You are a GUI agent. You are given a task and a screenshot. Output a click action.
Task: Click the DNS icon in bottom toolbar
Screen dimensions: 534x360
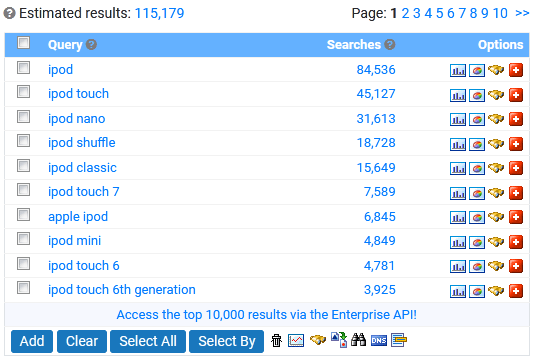(379, 340)
